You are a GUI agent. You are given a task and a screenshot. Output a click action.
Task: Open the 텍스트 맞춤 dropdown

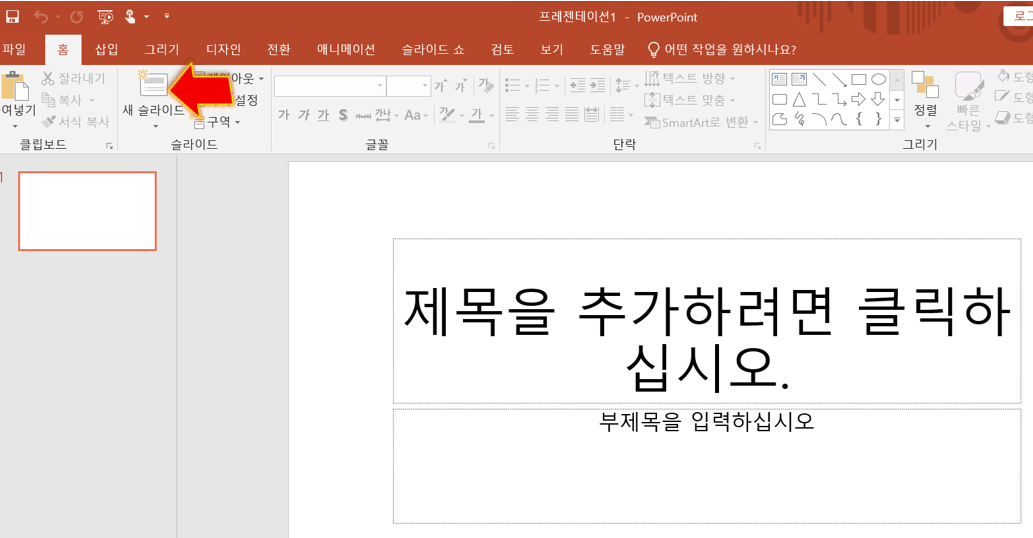pos(689,100)
